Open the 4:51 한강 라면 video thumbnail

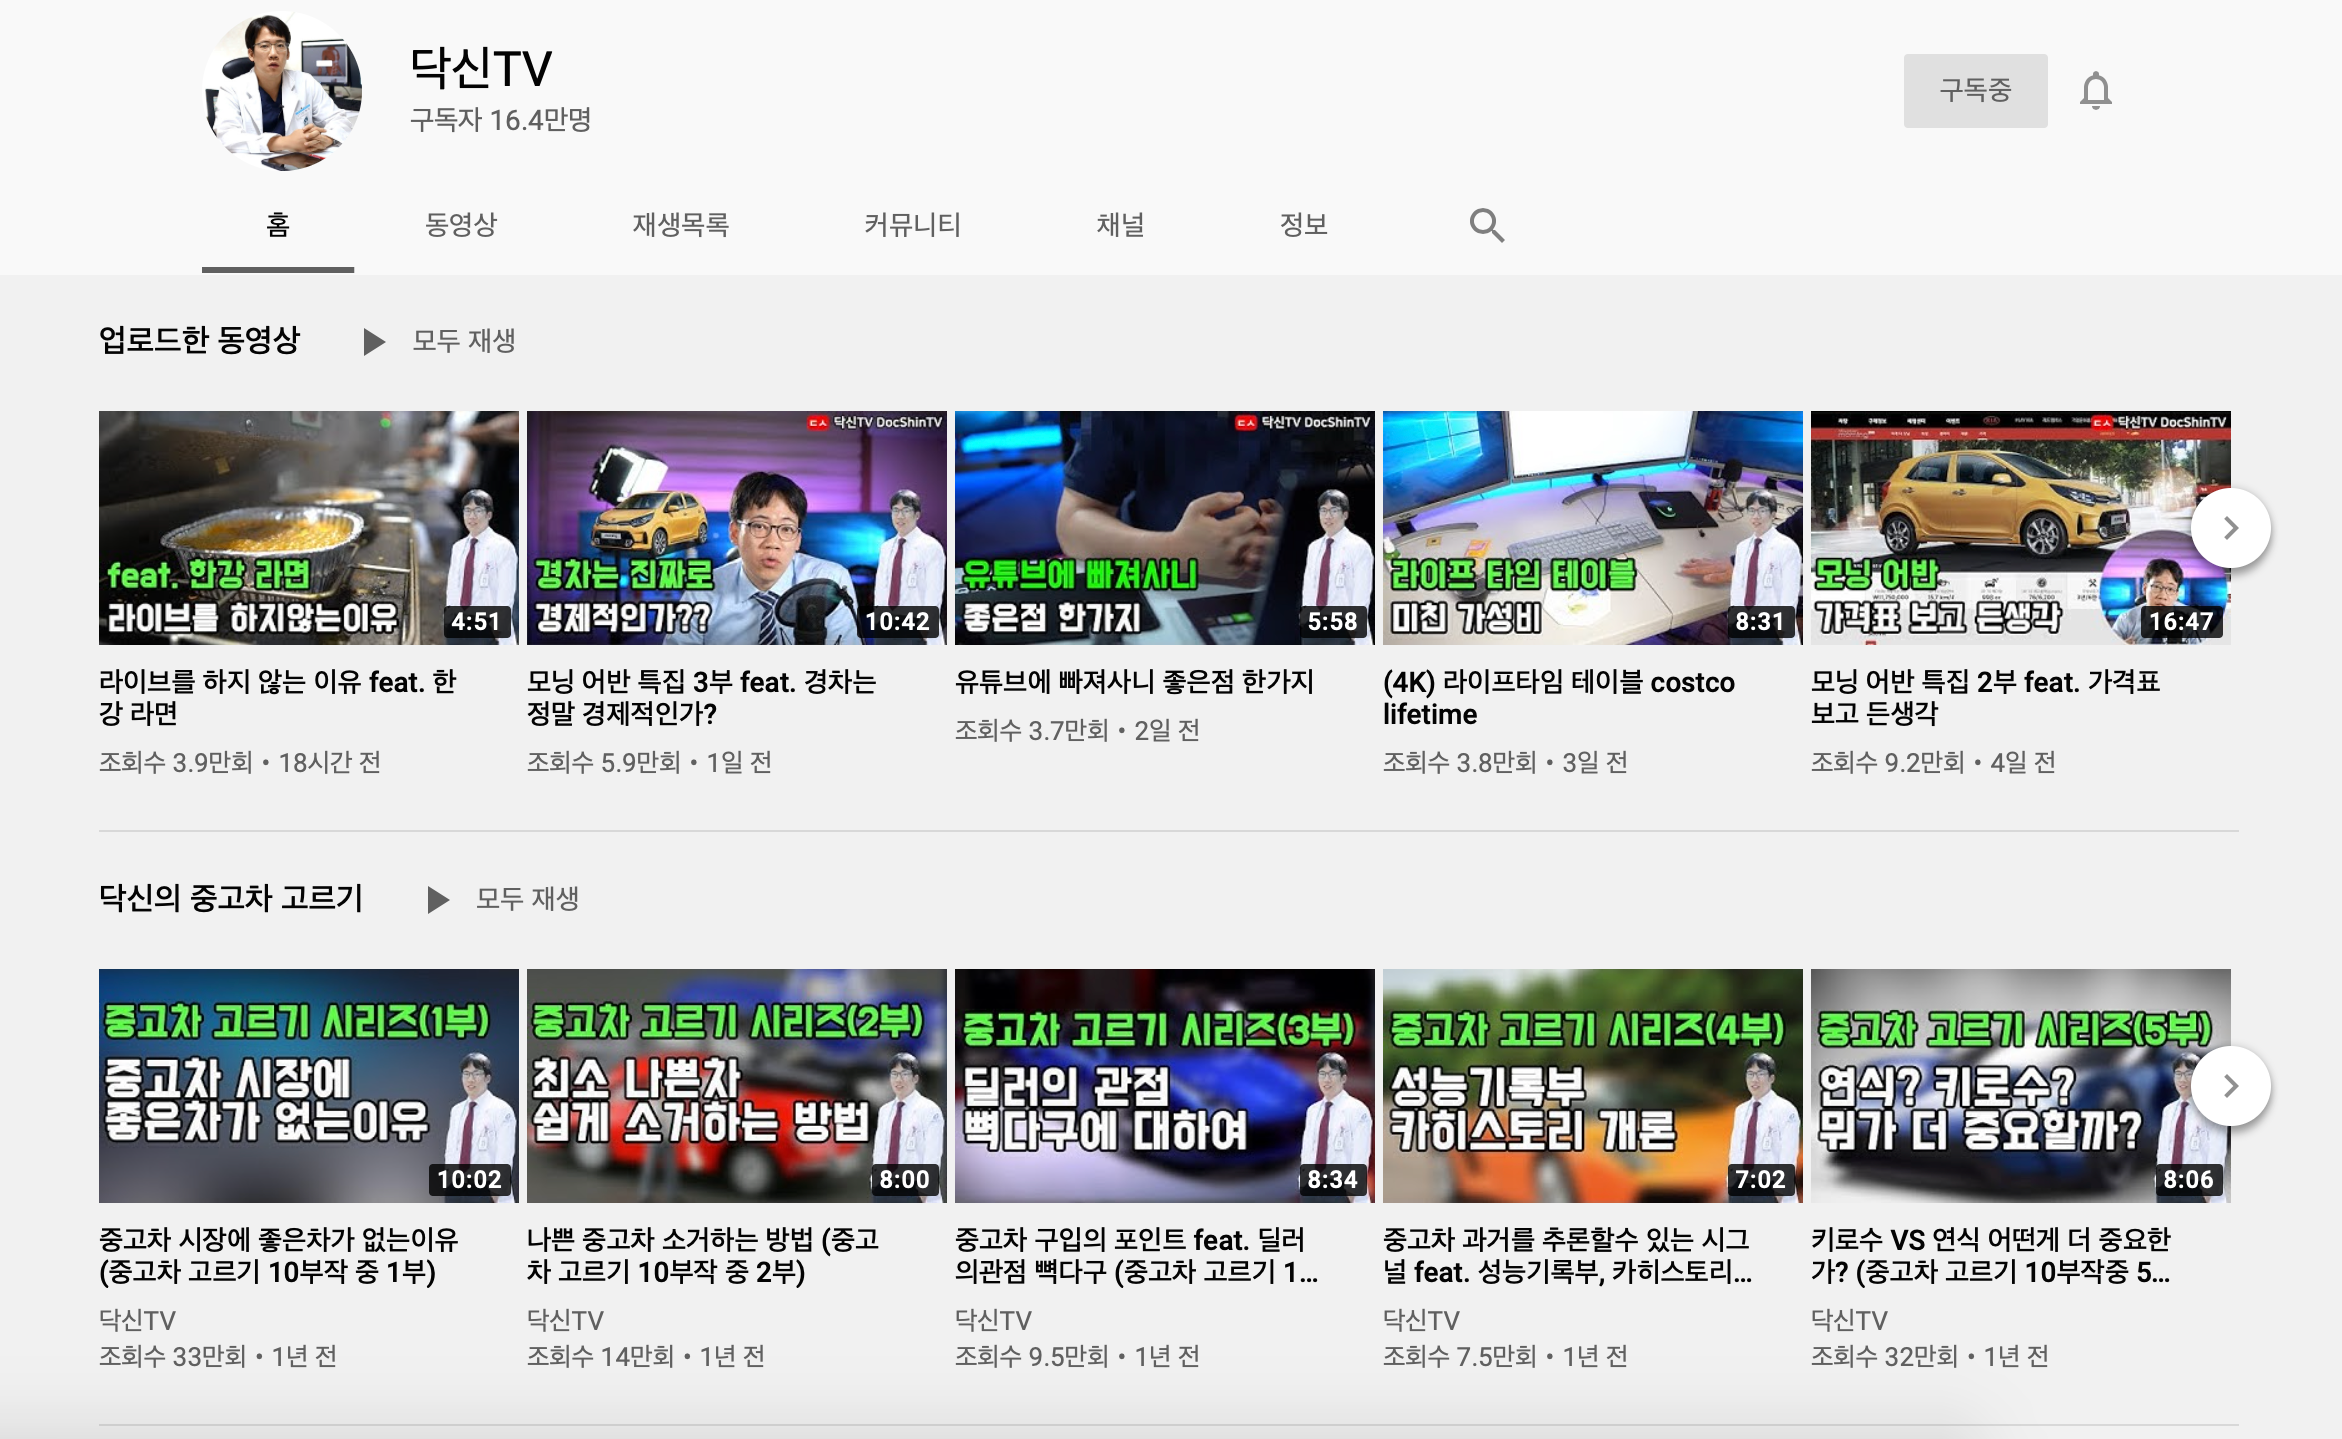coord(308,527)
